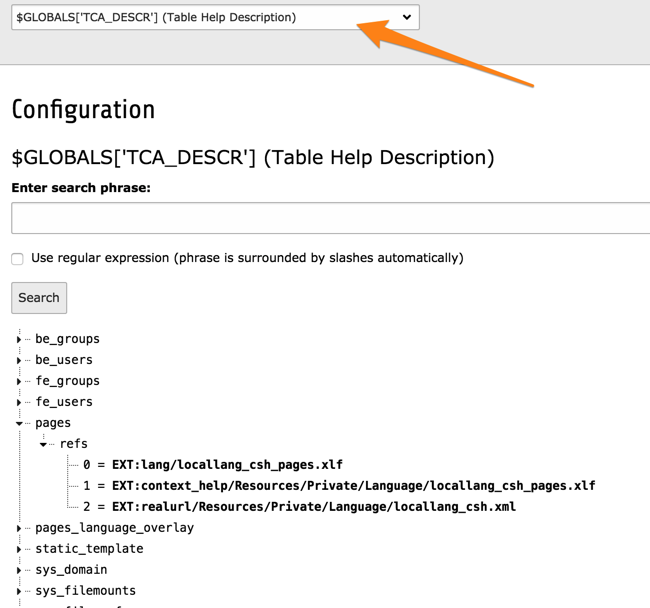Click the search phrase input field
This screenshot has height=608, width=650.
coord(330,218)
